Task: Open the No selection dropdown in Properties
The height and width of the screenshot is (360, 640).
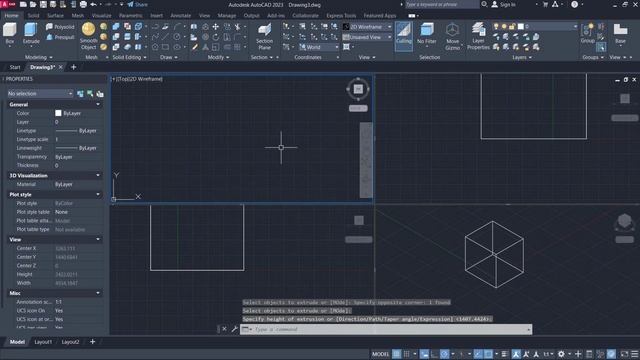Action: [40, 93]
